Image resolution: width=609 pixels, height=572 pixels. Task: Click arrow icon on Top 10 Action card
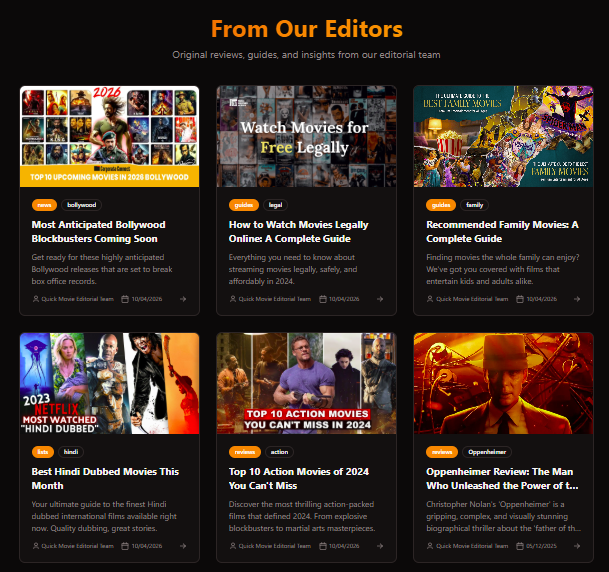pos(380,546)
